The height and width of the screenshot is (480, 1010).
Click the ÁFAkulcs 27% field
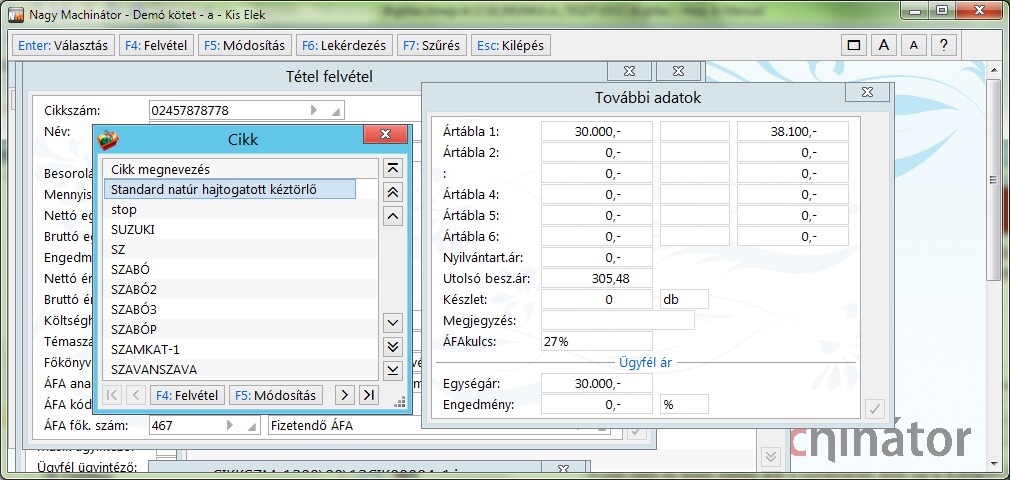coord(596,341)
